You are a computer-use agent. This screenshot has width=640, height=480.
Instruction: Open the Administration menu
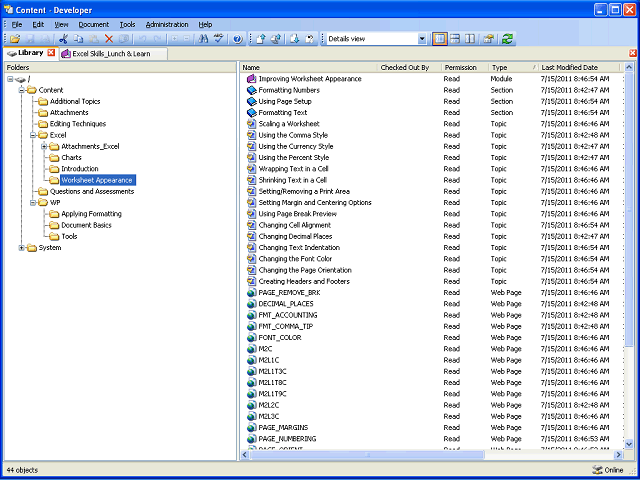[x=167, y=24]
